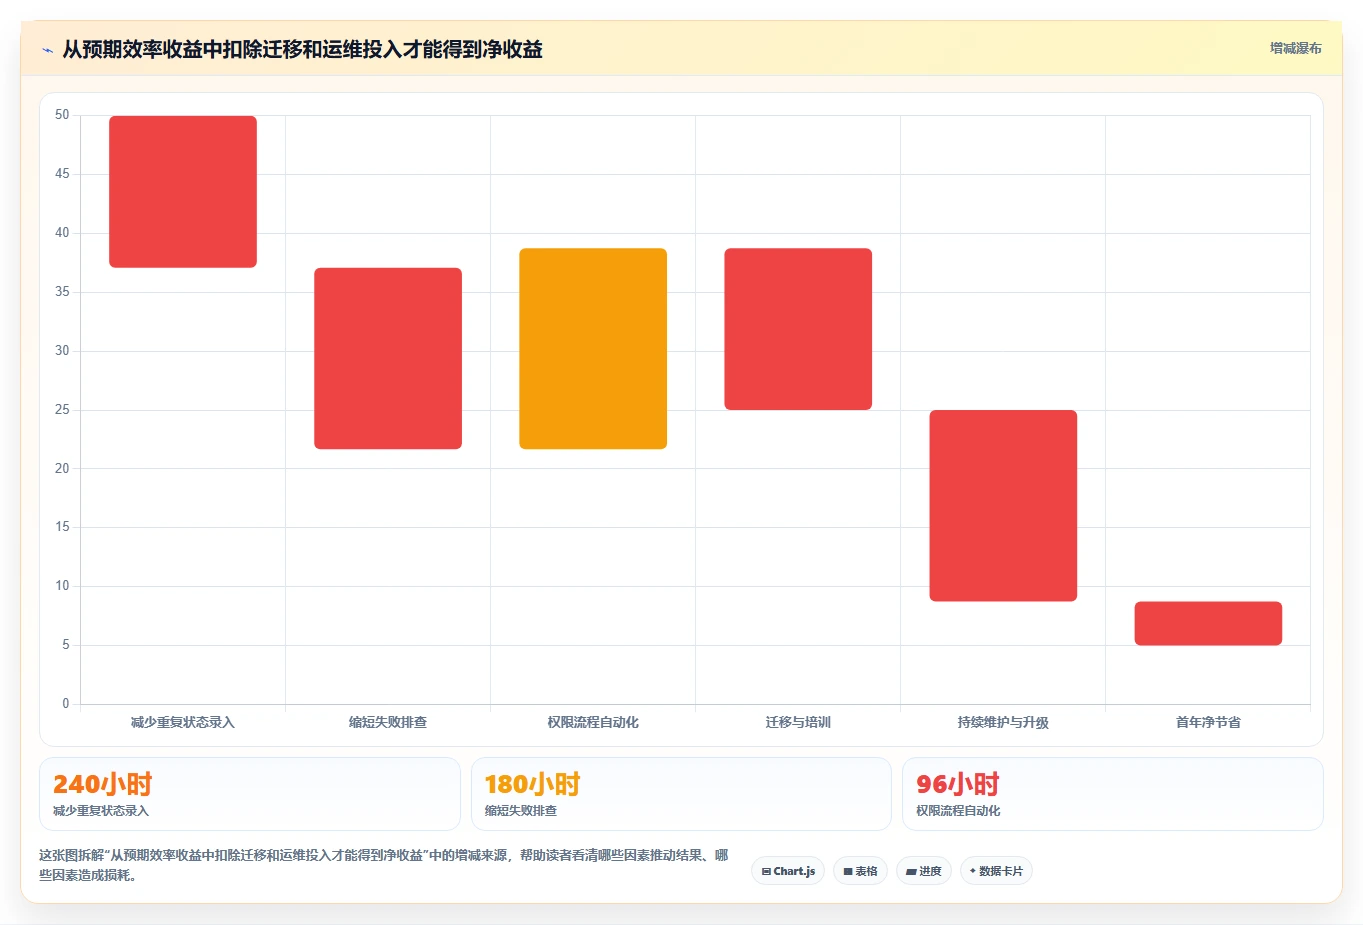Click the x-axis label 首年净节省

tap(1208, 722)
